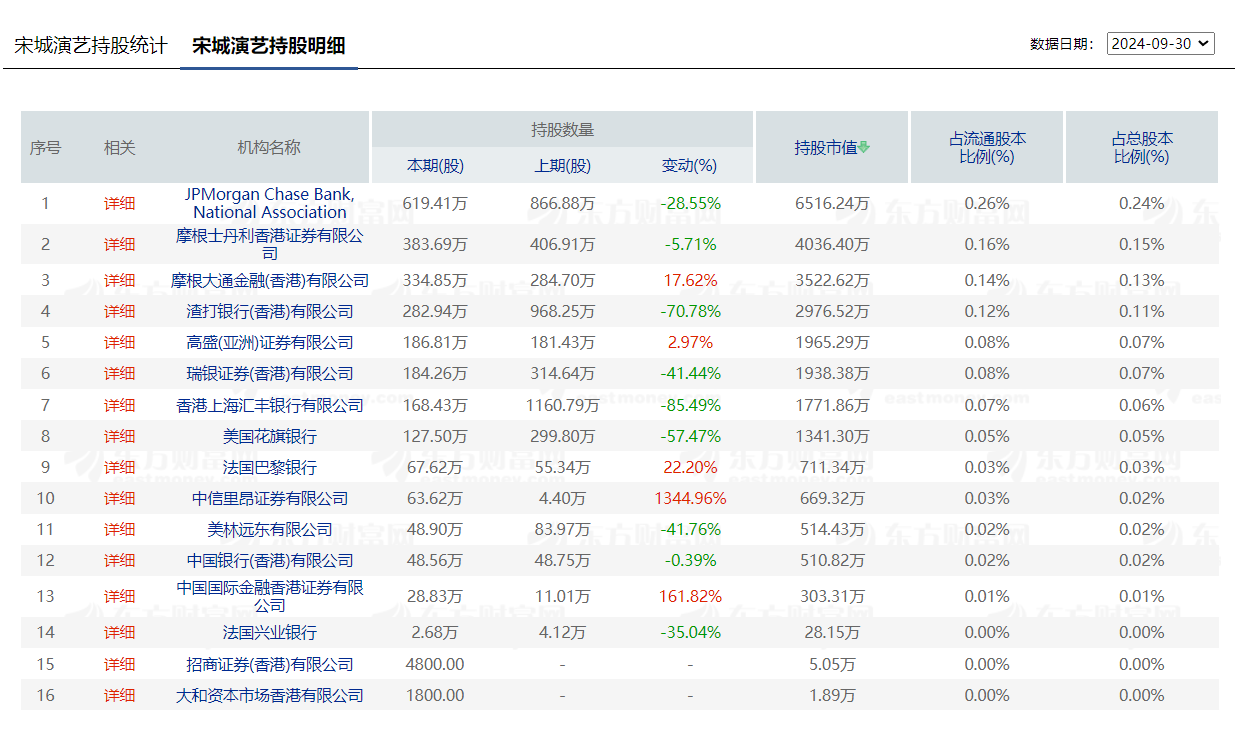Screen dimensions: 1235x729
Task: Click institution name 大和资本市场香港有限公司
Action: [x=270, y=695]
